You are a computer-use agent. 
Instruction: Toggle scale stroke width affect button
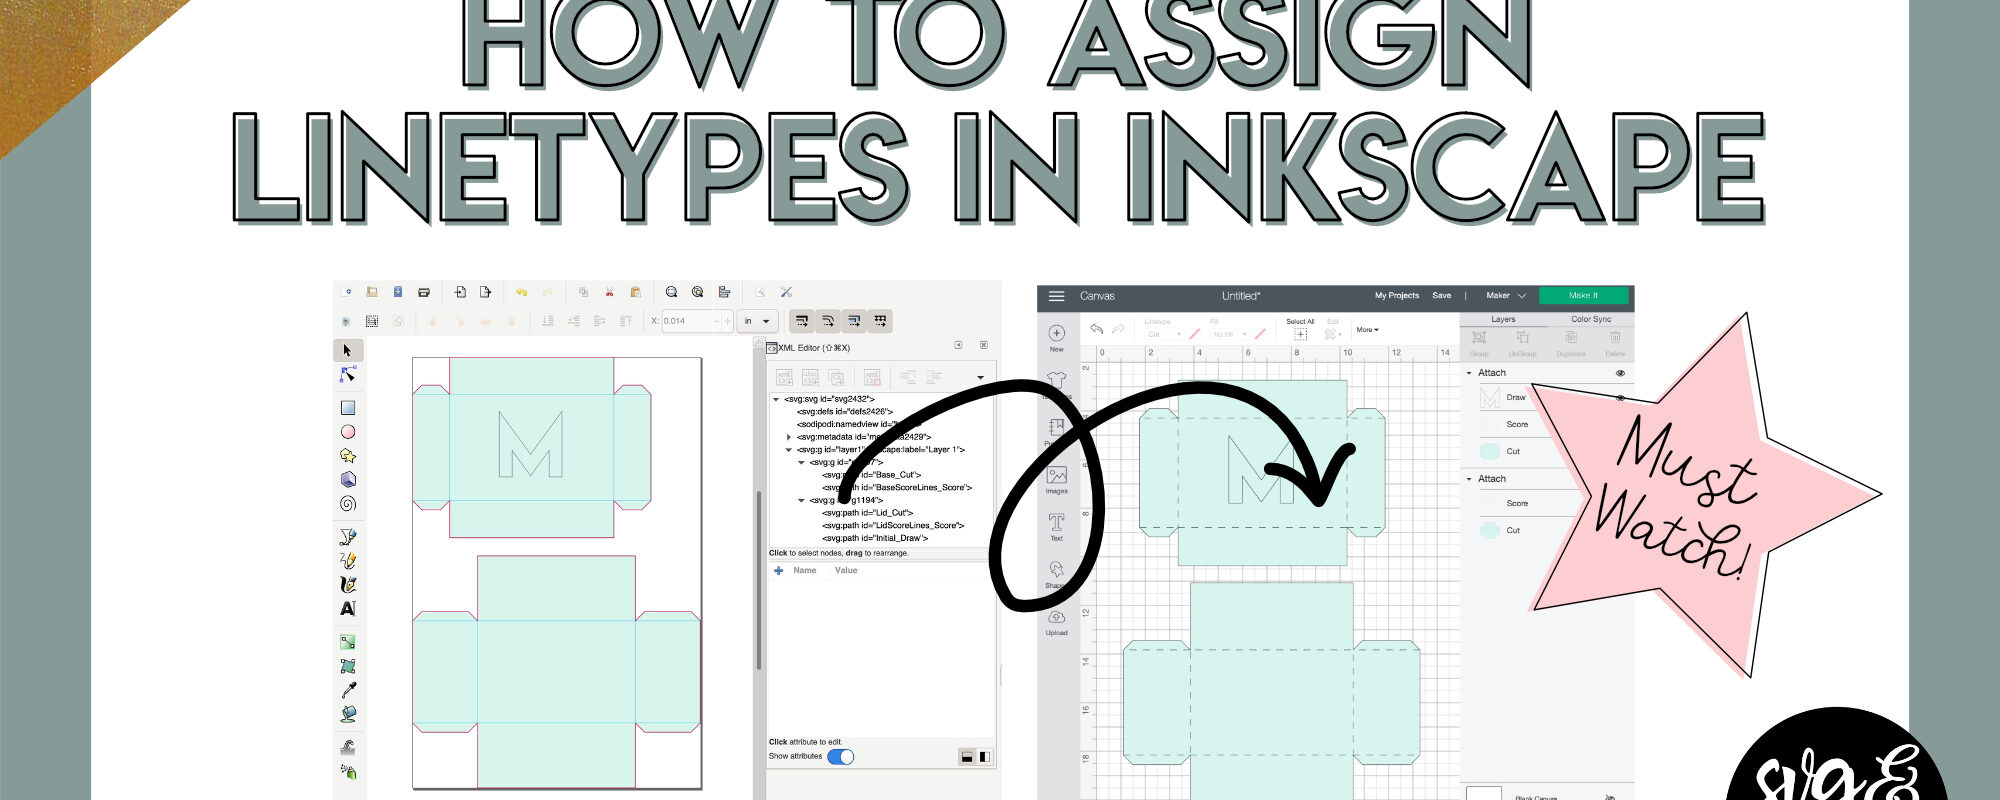(802, 321)
